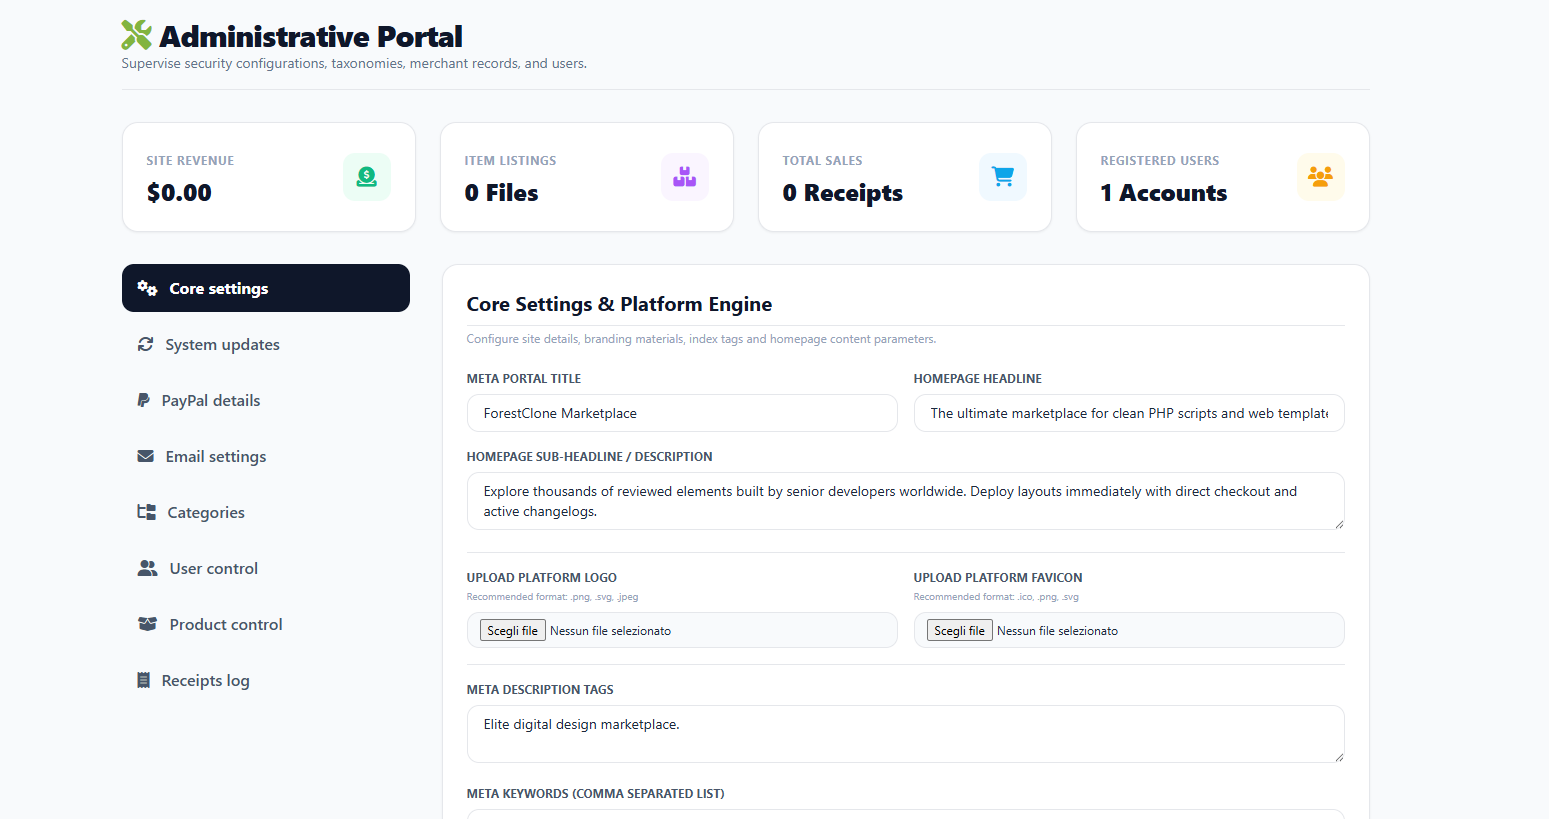
Task: Click the 'Supervise security configurations' subtitle
Action: pyautogui.click(x=354, y=63)
